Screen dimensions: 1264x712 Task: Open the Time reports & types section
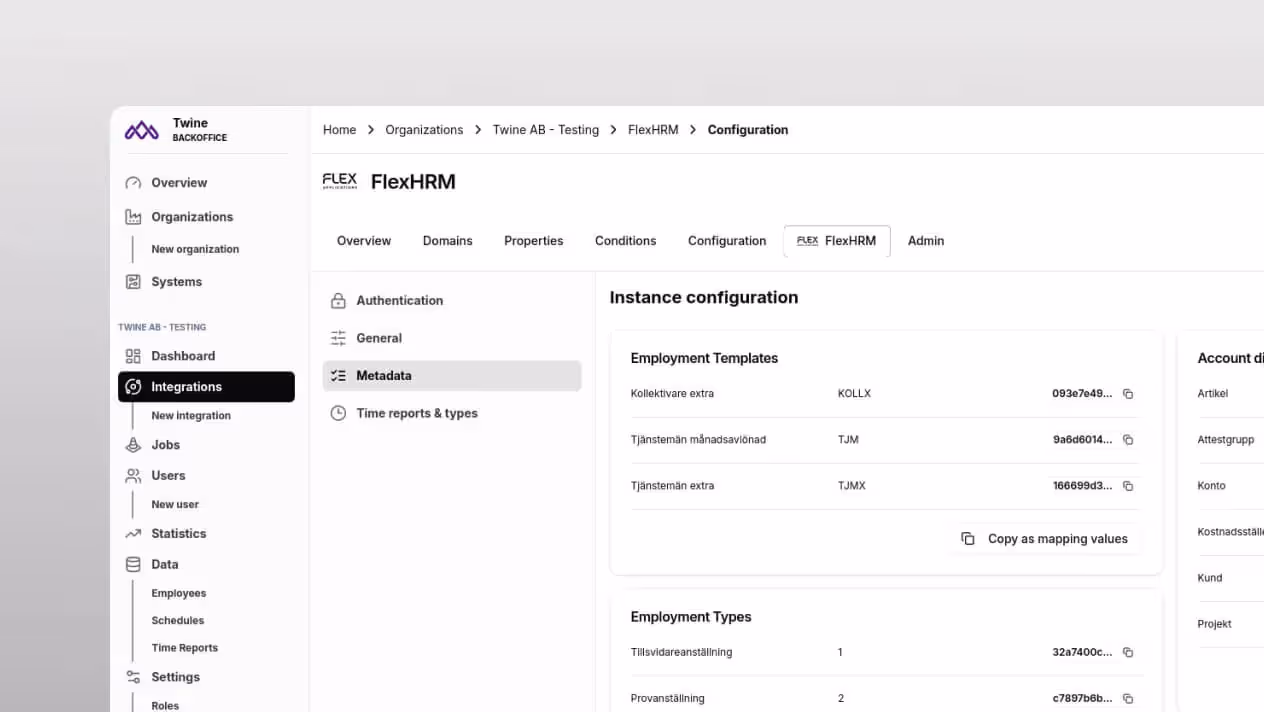(x=417, y=413)
